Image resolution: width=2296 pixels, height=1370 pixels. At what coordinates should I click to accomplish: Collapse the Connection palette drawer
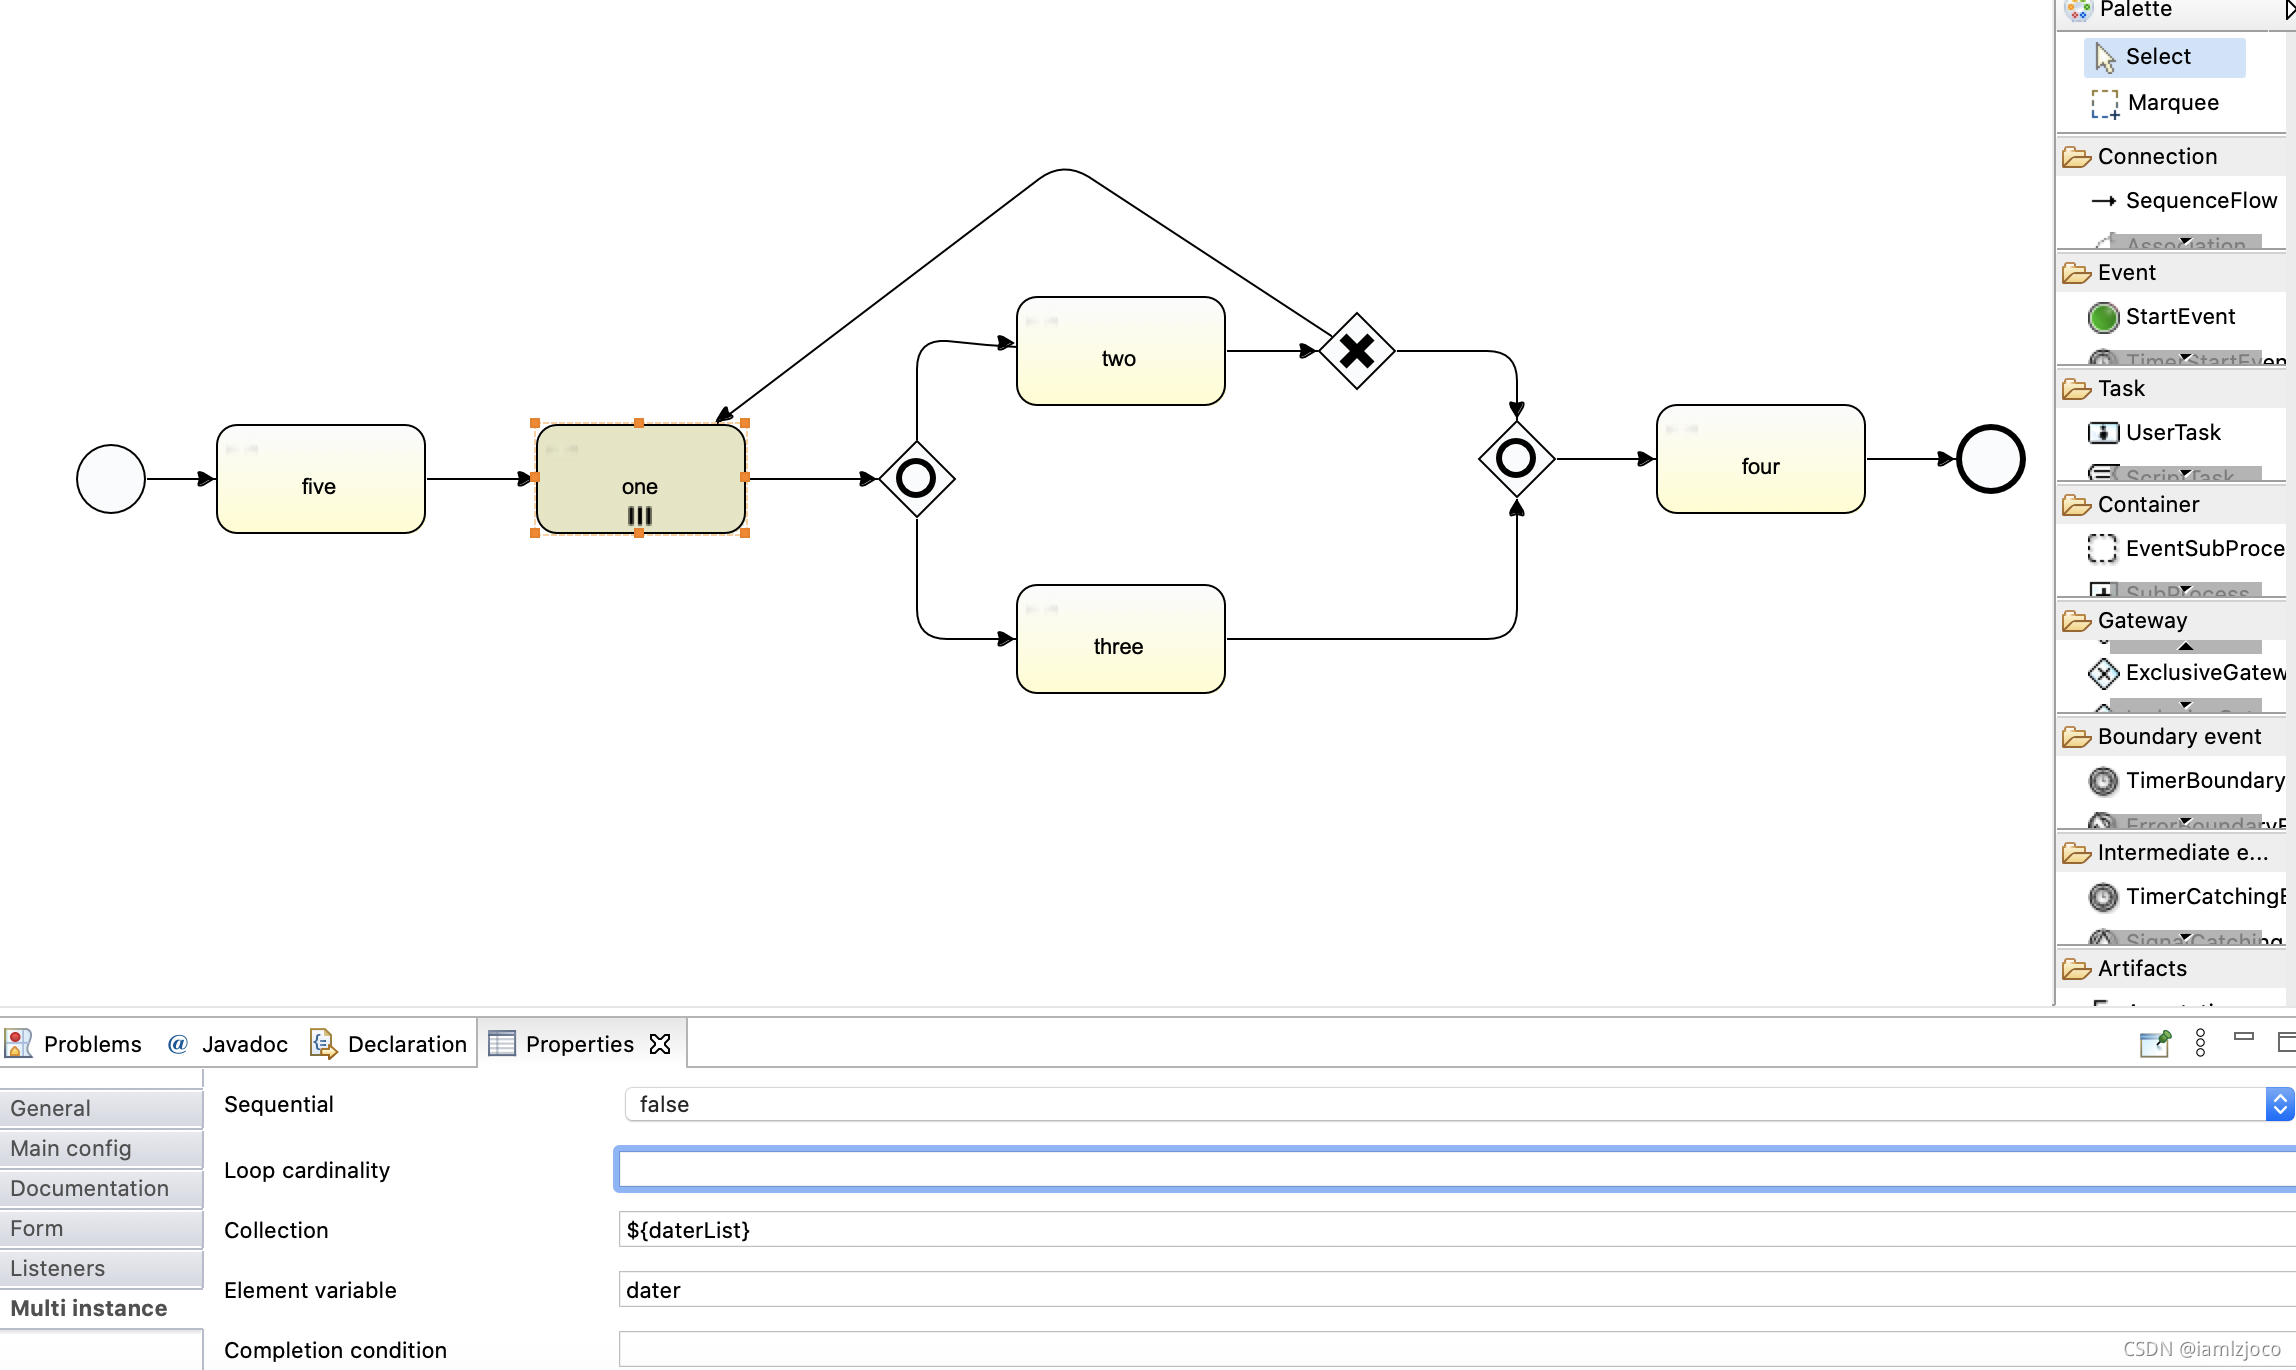pos(2156,157)
